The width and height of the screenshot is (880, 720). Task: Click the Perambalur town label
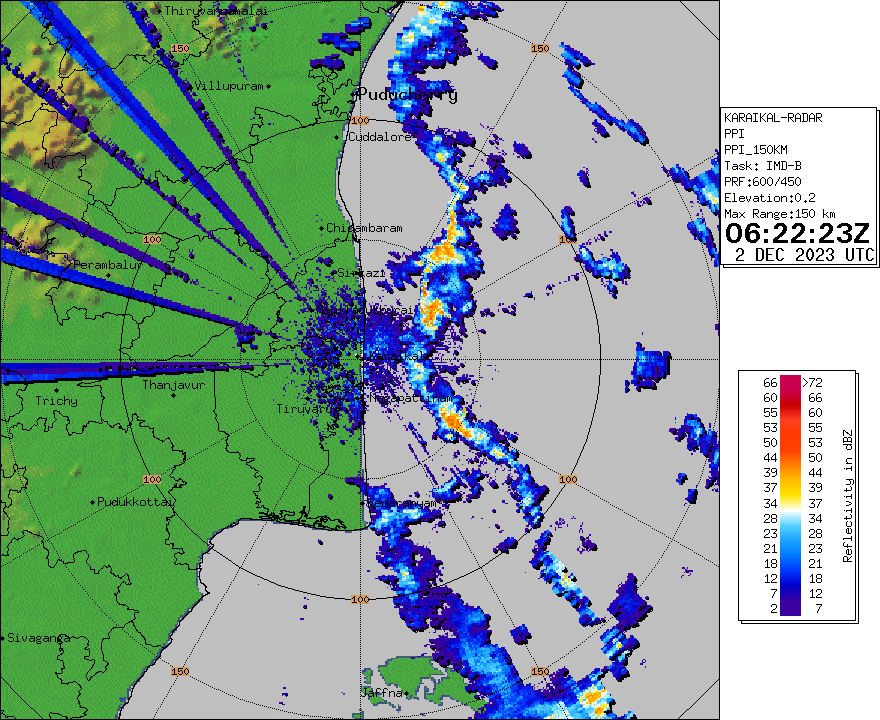107,264
